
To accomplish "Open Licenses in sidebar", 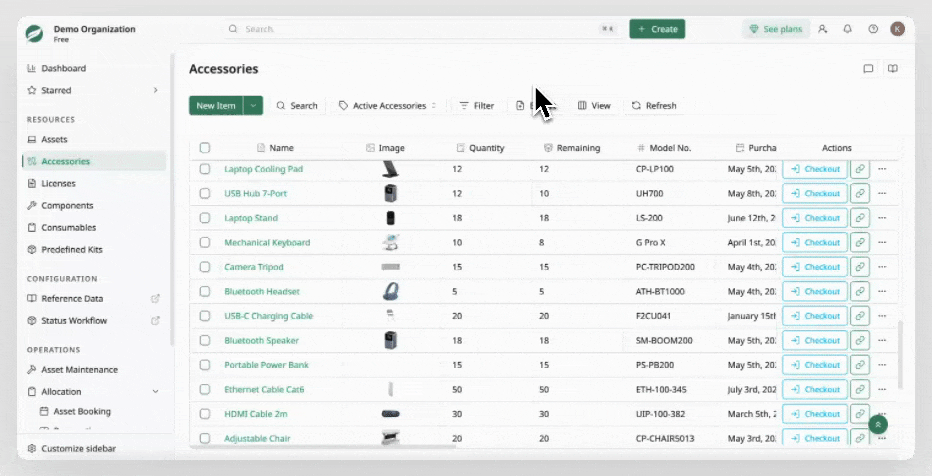I will [x=94, y=183].
